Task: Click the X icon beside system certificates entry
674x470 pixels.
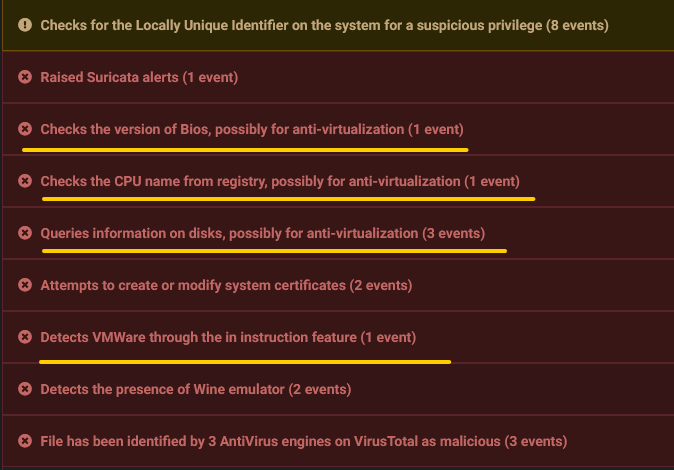Action: 25,285
